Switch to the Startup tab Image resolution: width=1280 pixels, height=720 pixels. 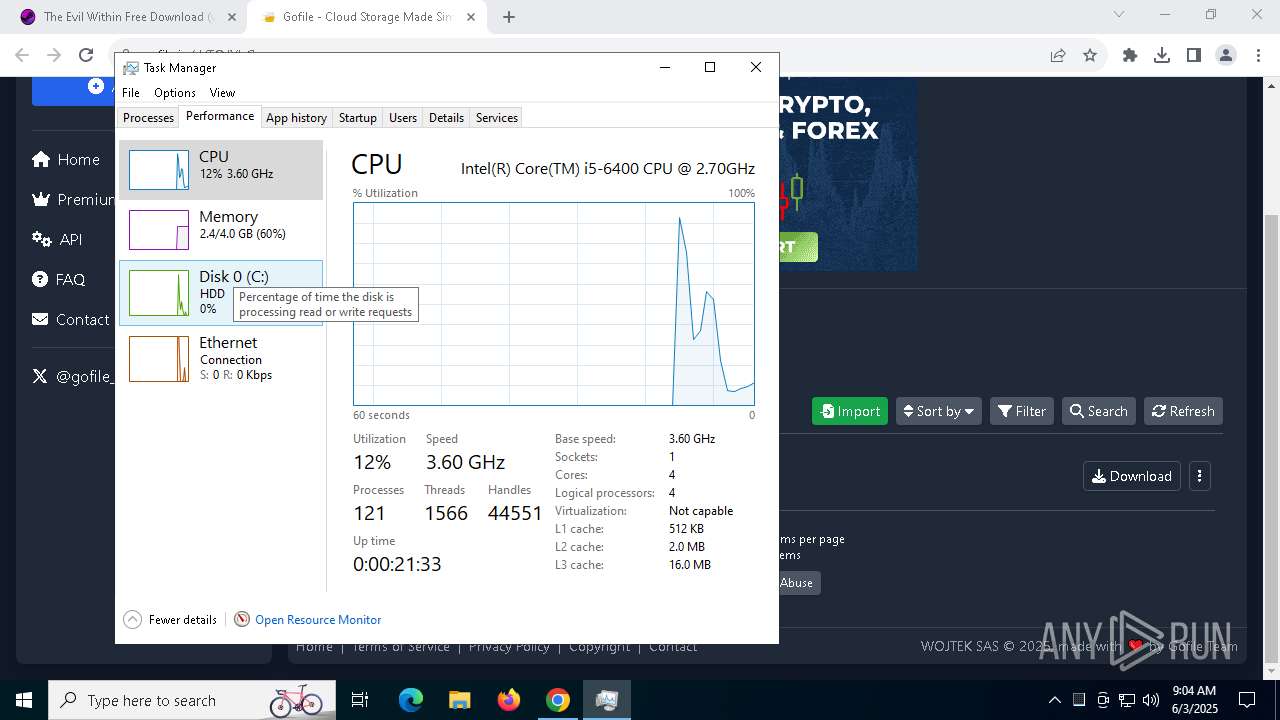tap(357, 118)
